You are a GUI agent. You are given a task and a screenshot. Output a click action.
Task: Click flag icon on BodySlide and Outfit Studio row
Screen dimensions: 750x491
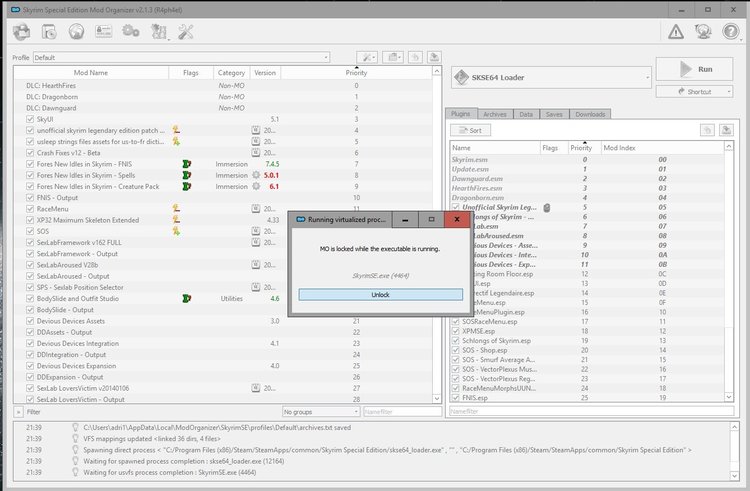tap(187, 298)
